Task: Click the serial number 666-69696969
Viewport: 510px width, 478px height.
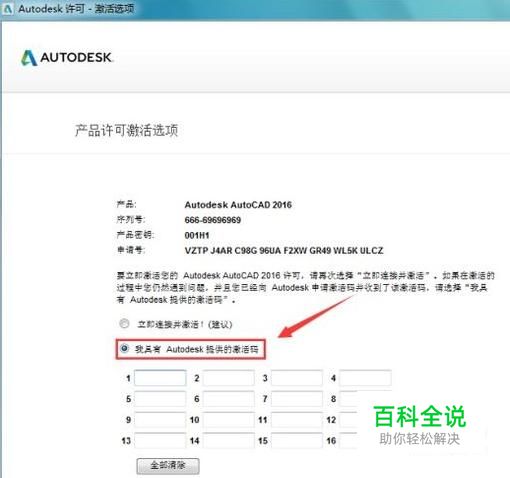Action: 213,220
